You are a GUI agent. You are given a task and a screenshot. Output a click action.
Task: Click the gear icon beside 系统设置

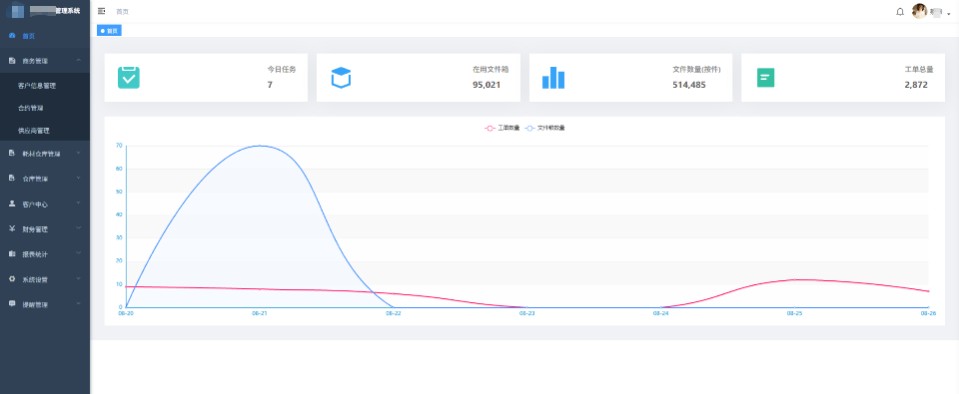pyautogui.click(x=12, y=279)
